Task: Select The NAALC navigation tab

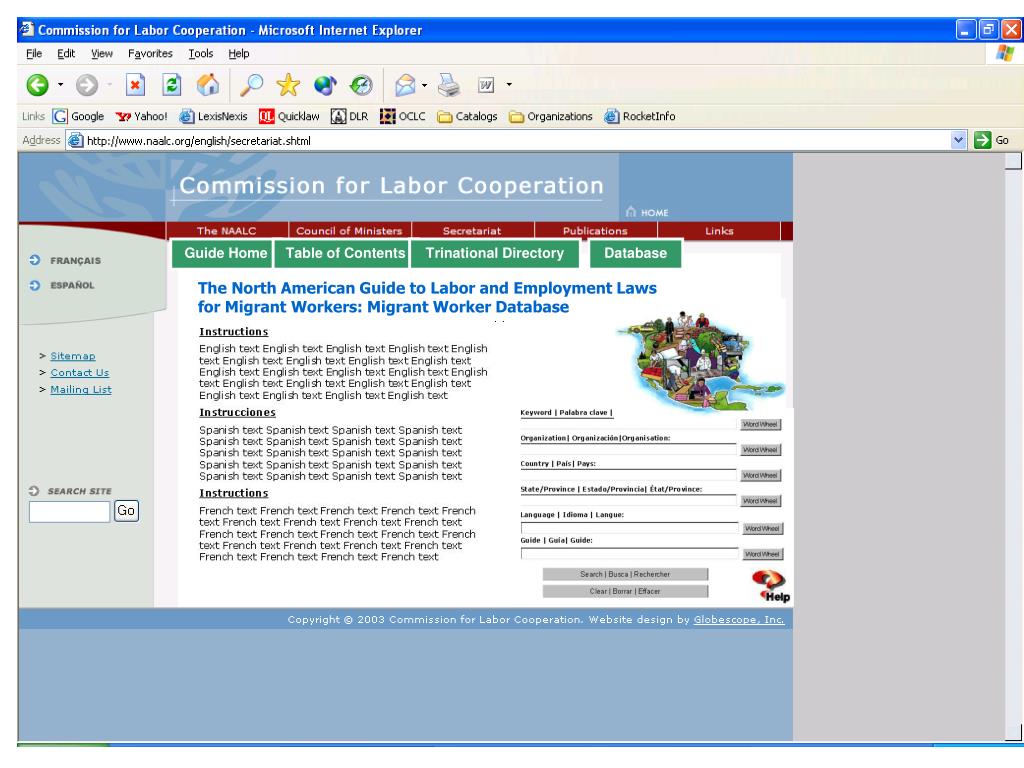Action: pyautogui.click(x=227, y=231)
